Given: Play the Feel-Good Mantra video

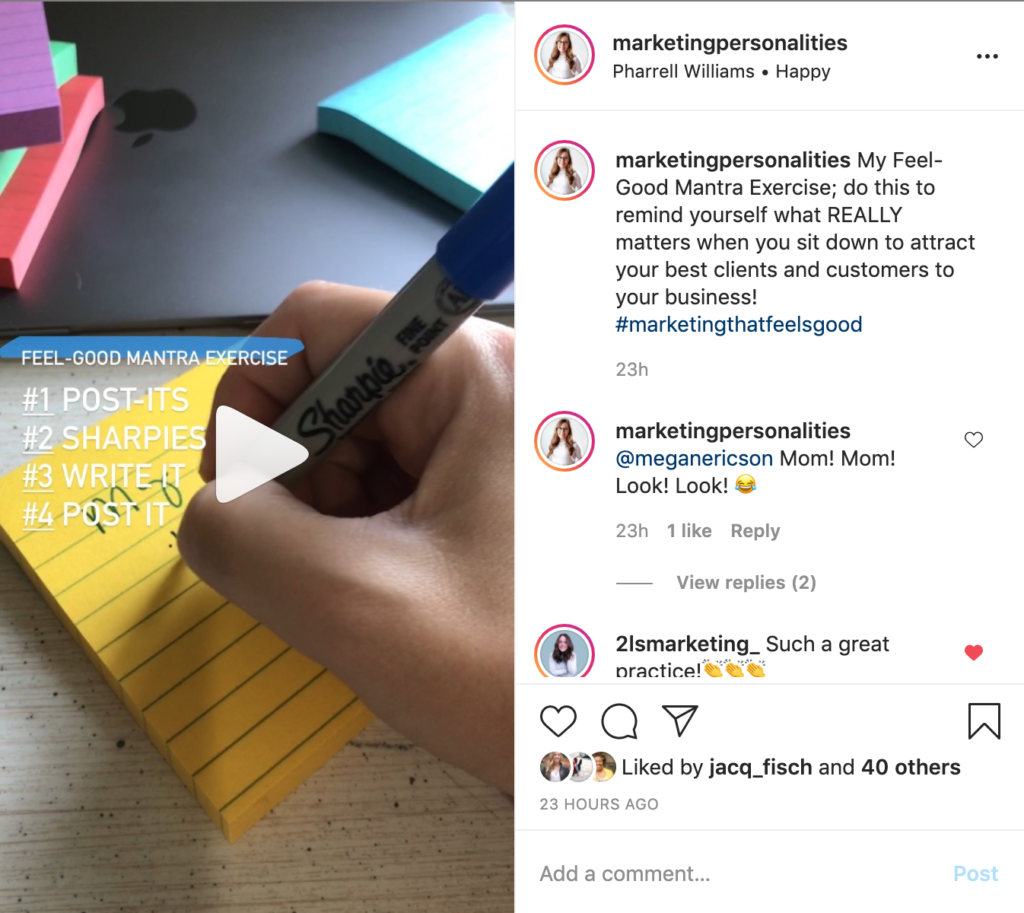Looking at the screenshot, I should (261, 454).
